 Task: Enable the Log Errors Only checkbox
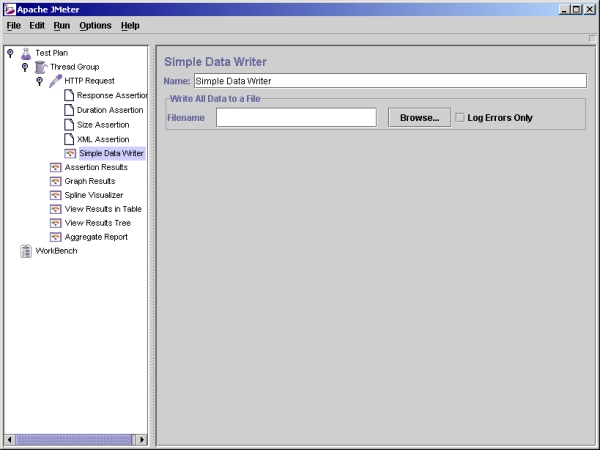tap(460, 117)
